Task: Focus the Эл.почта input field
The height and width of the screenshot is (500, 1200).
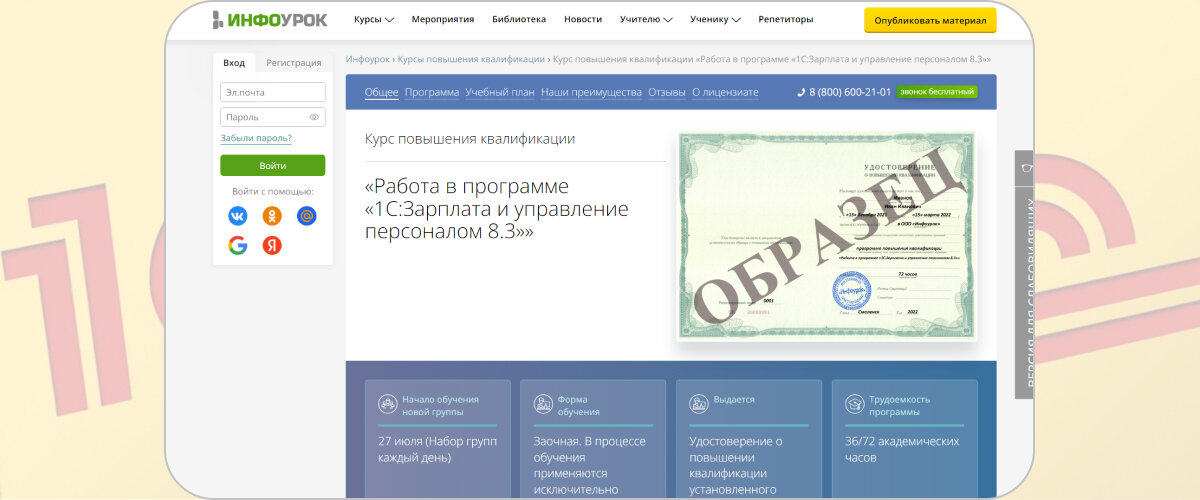Action: click(273, 92)
